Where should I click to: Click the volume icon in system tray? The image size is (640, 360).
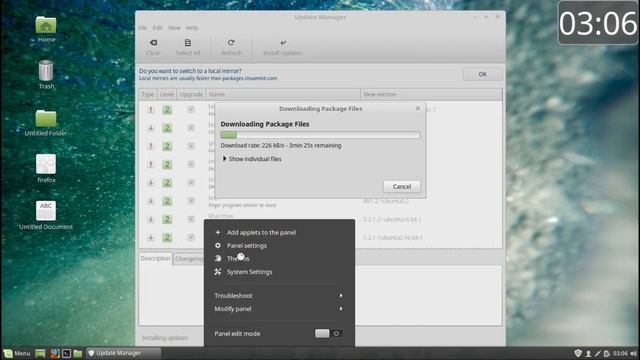(x=633, y=353)
